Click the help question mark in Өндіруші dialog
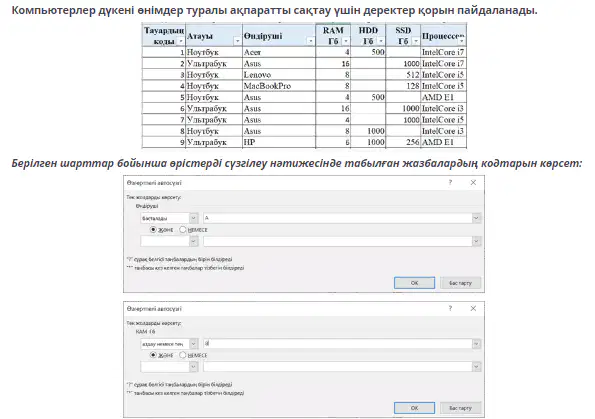 click(x=450, y=183)
